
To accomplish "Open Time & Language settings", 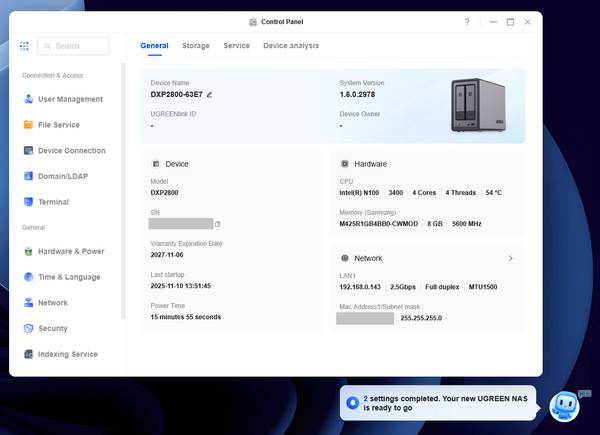I will [68, 277].
